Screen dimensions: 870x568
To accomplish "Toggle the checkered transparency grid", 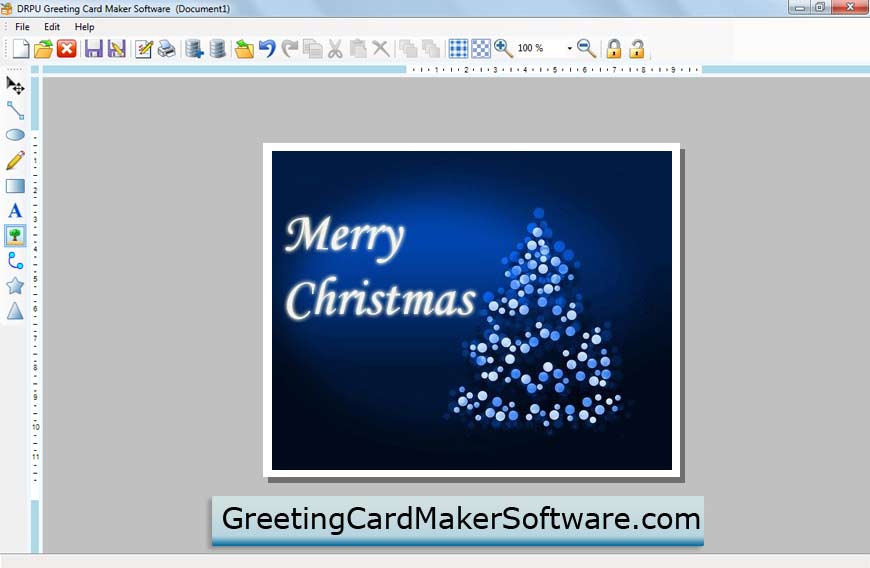I will (x=481, y=49).
